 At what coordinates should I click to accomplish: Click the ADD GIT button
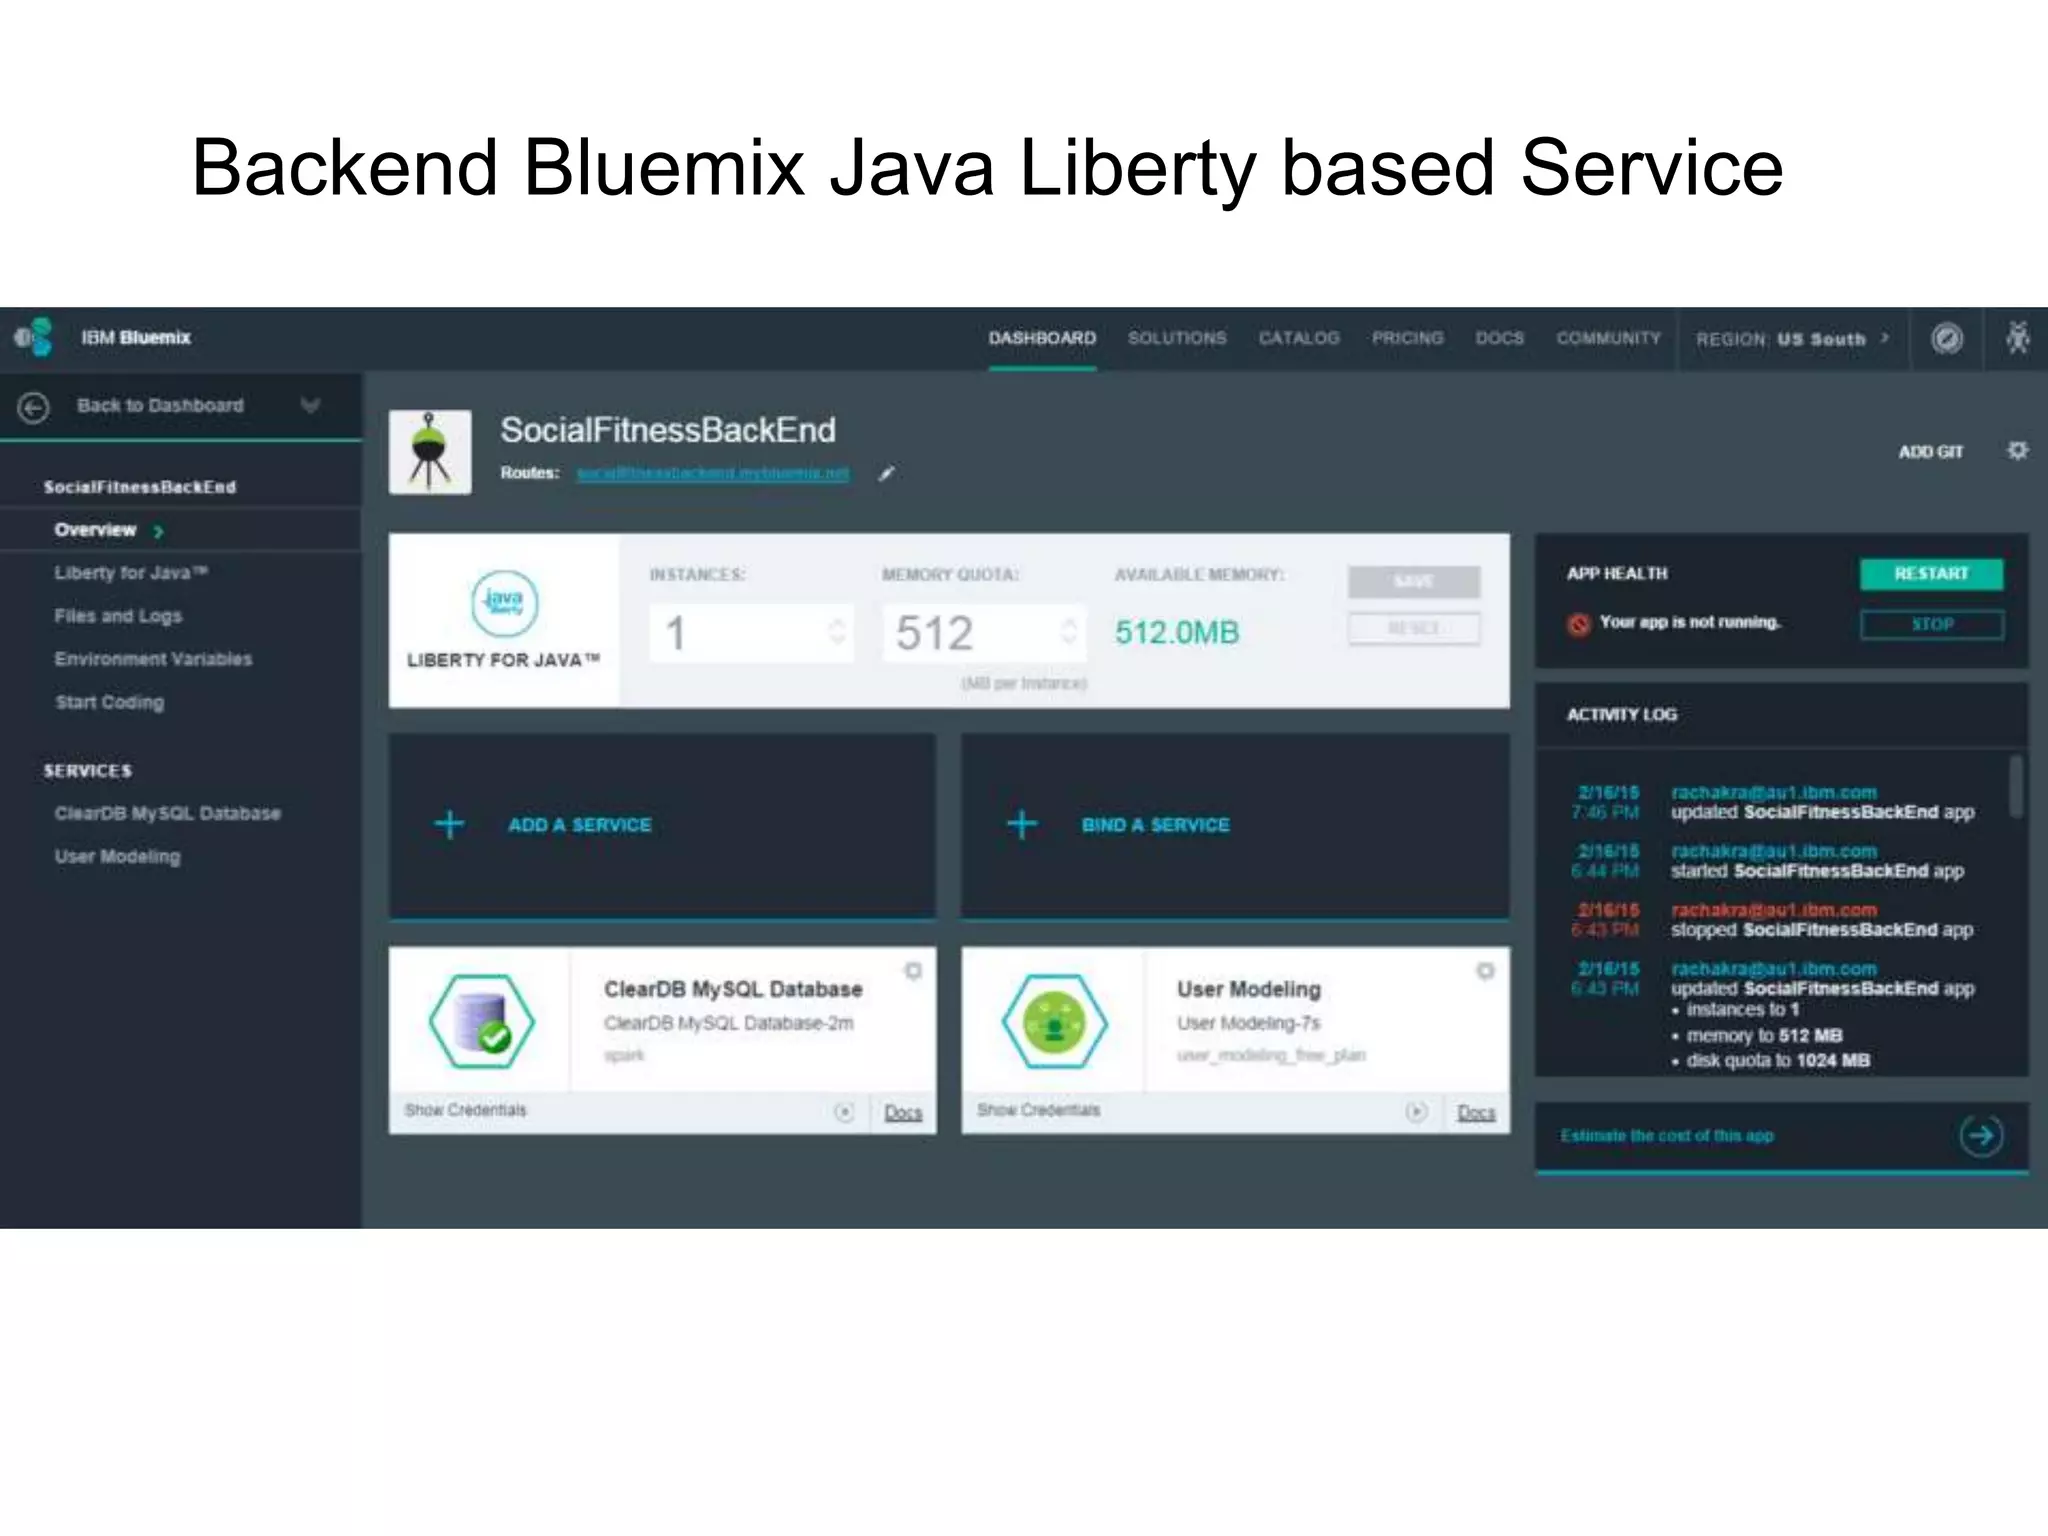(x=1930, y=452)
